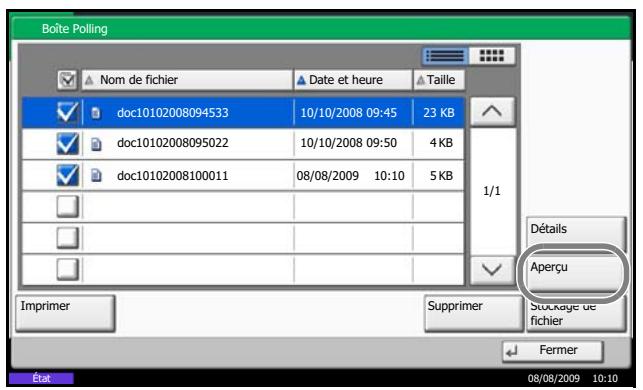Click document icon of doc10102008094533

[96, 113]
